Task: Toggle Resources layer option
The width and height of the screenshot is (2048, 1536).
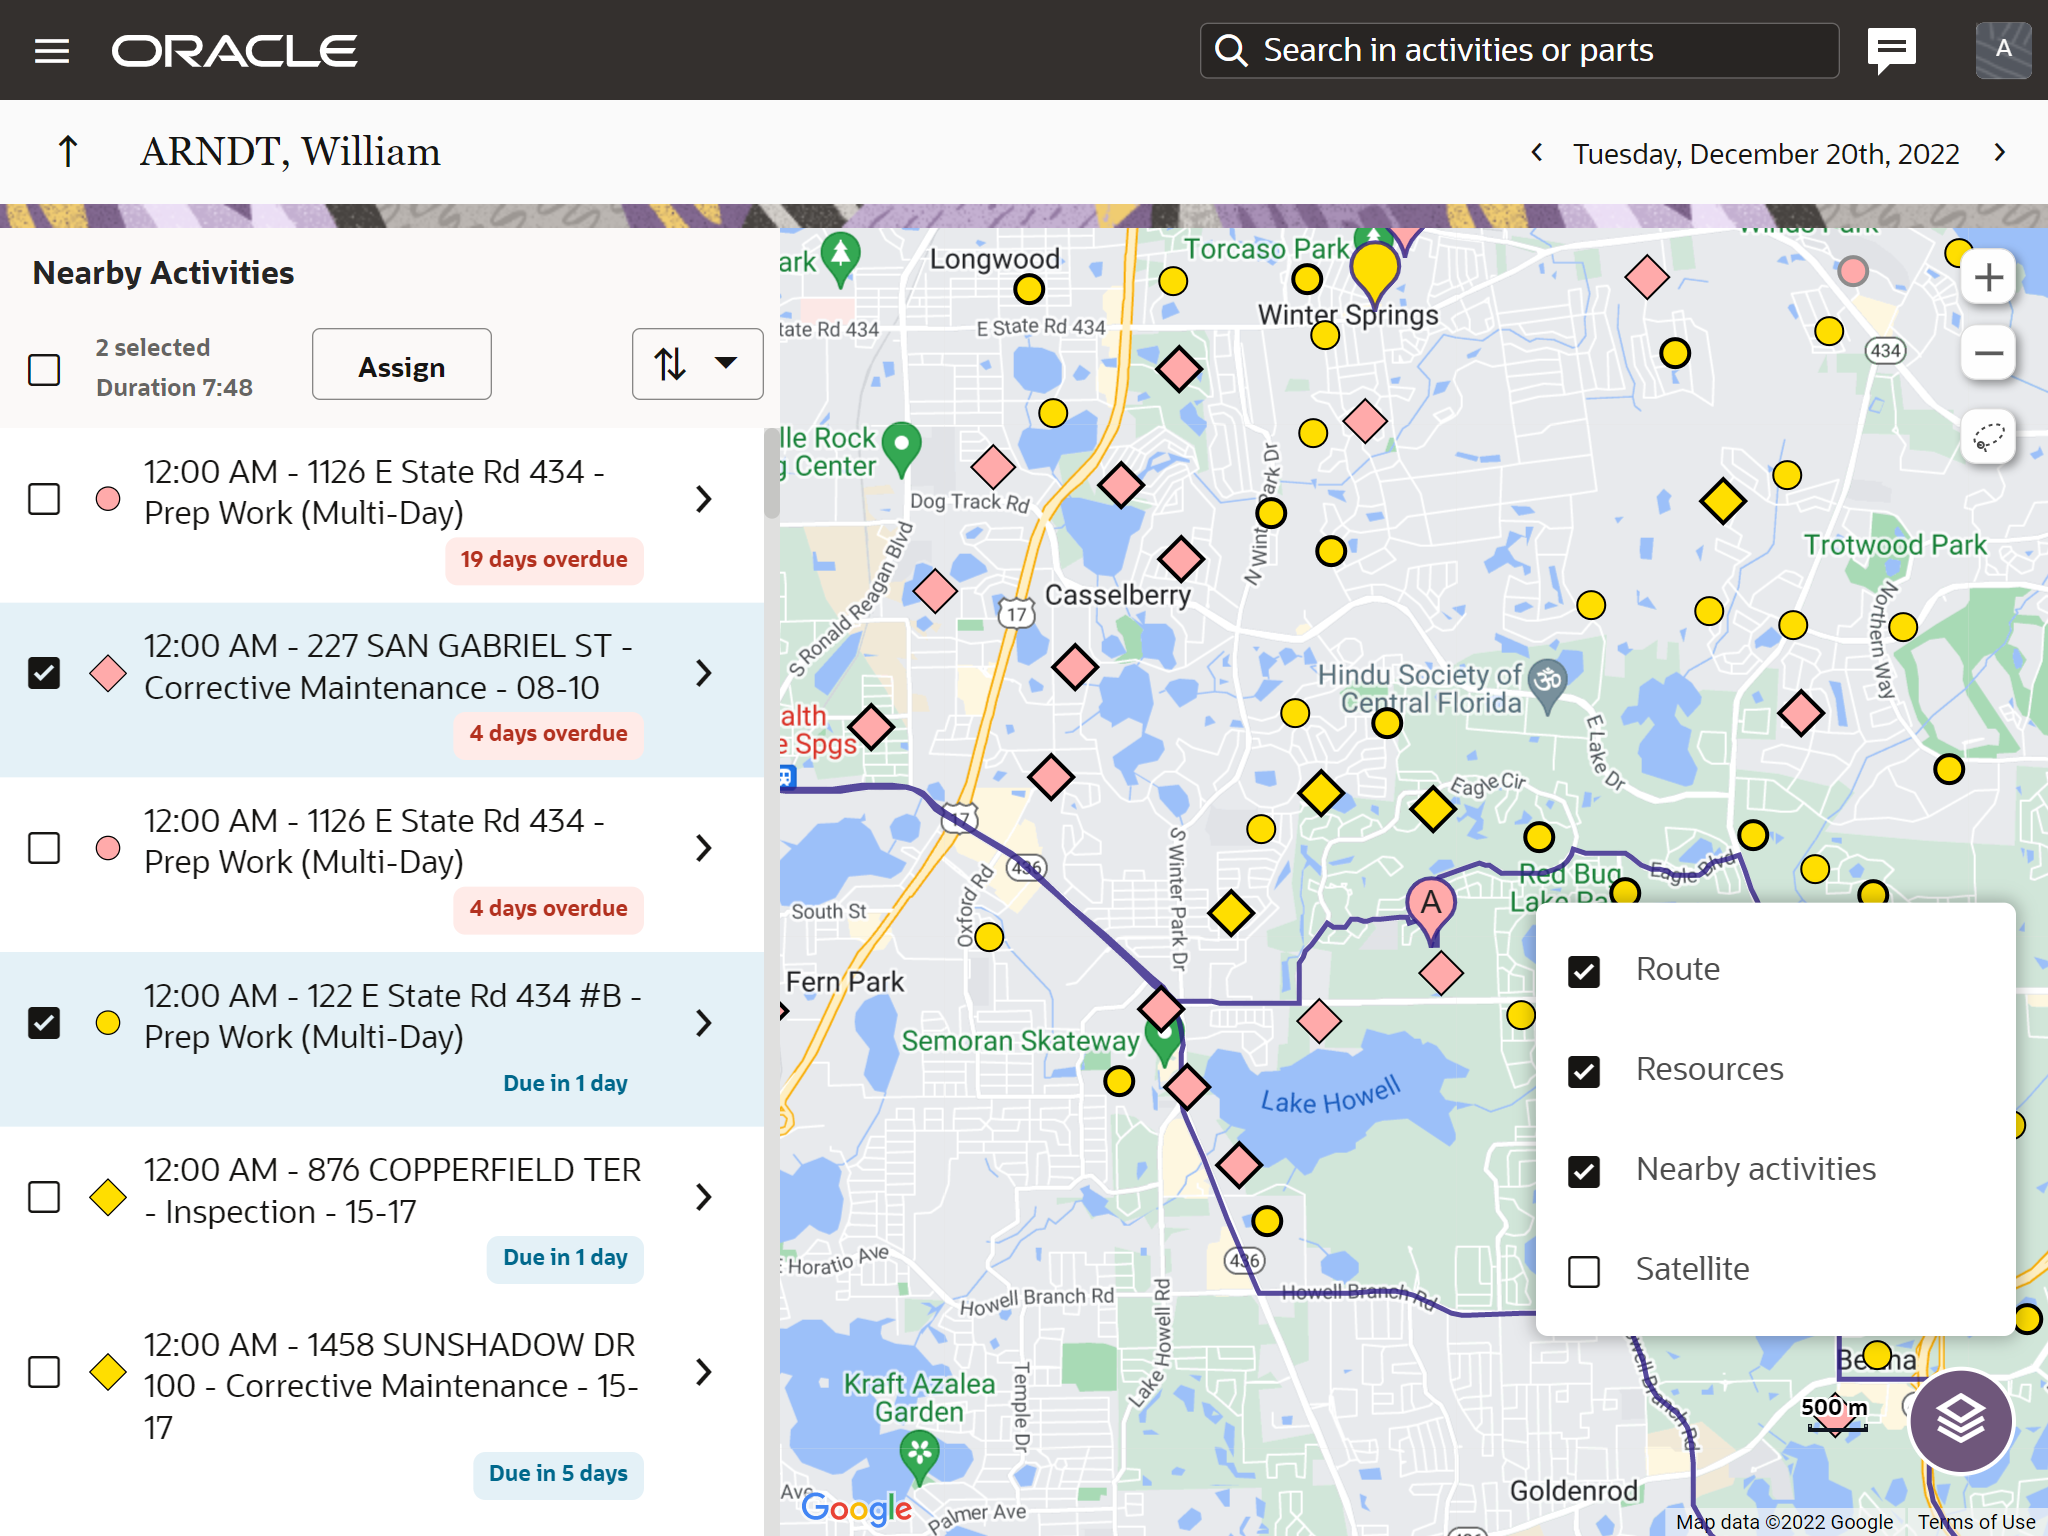Action: tap(1584, 1071)
